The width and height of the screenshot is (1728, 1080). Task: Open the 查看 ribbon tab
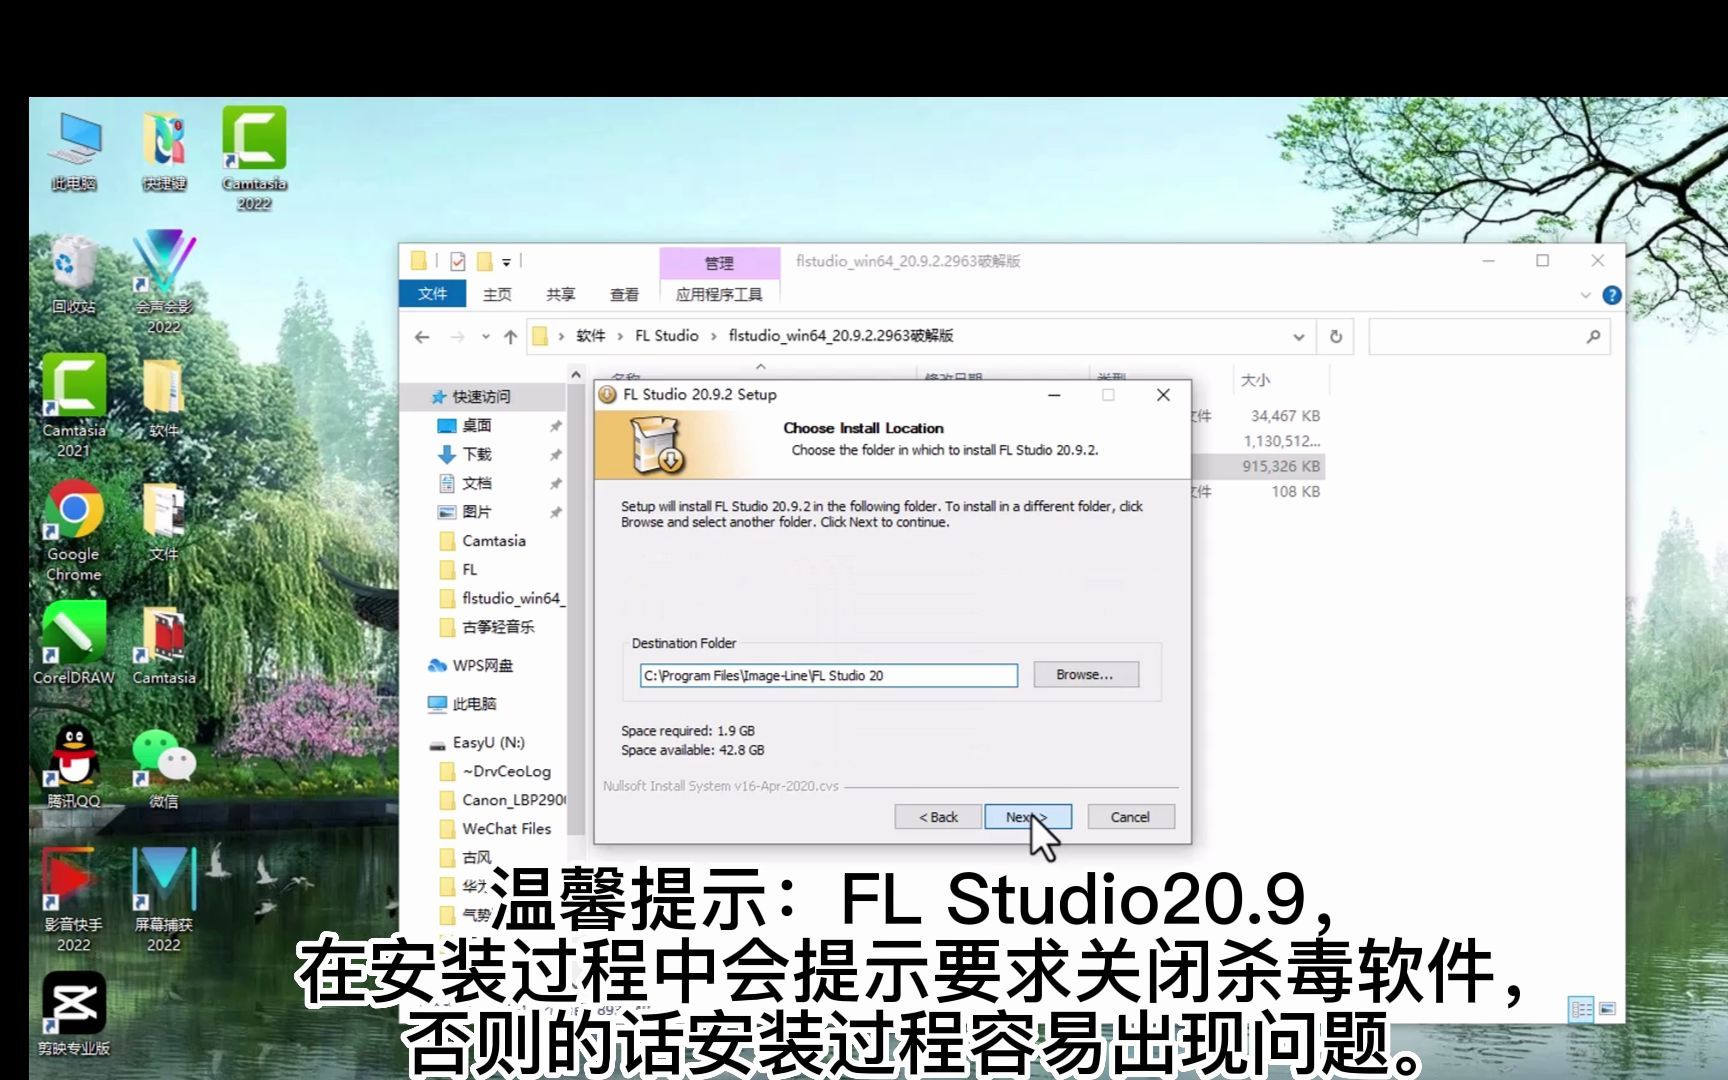pyautogui.click(x=624, y=294)
